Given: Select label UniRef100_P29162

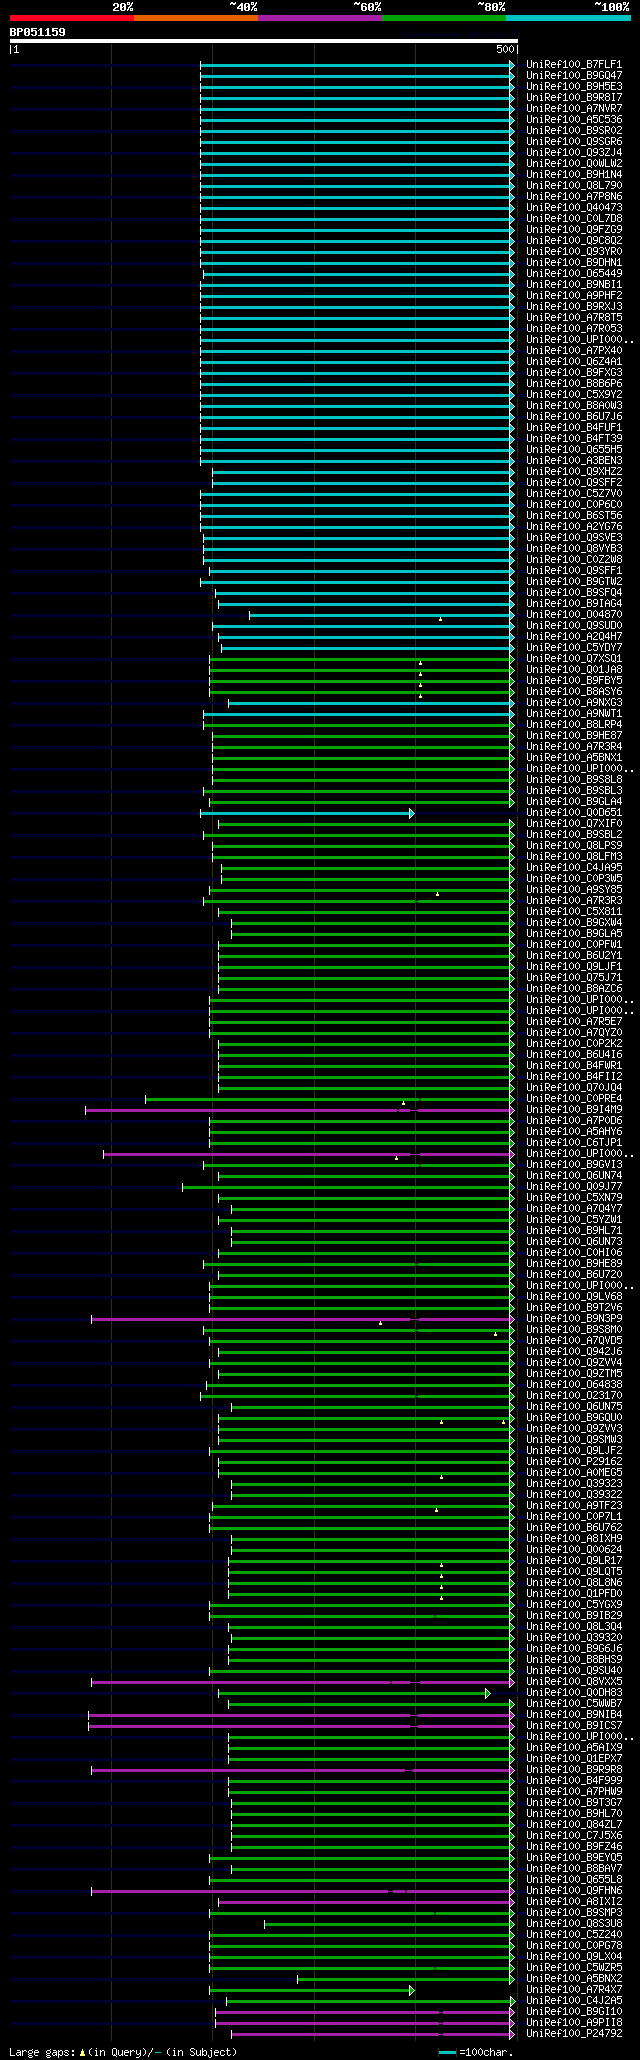Looking at the screenshot, I should tap(574, 1462).
